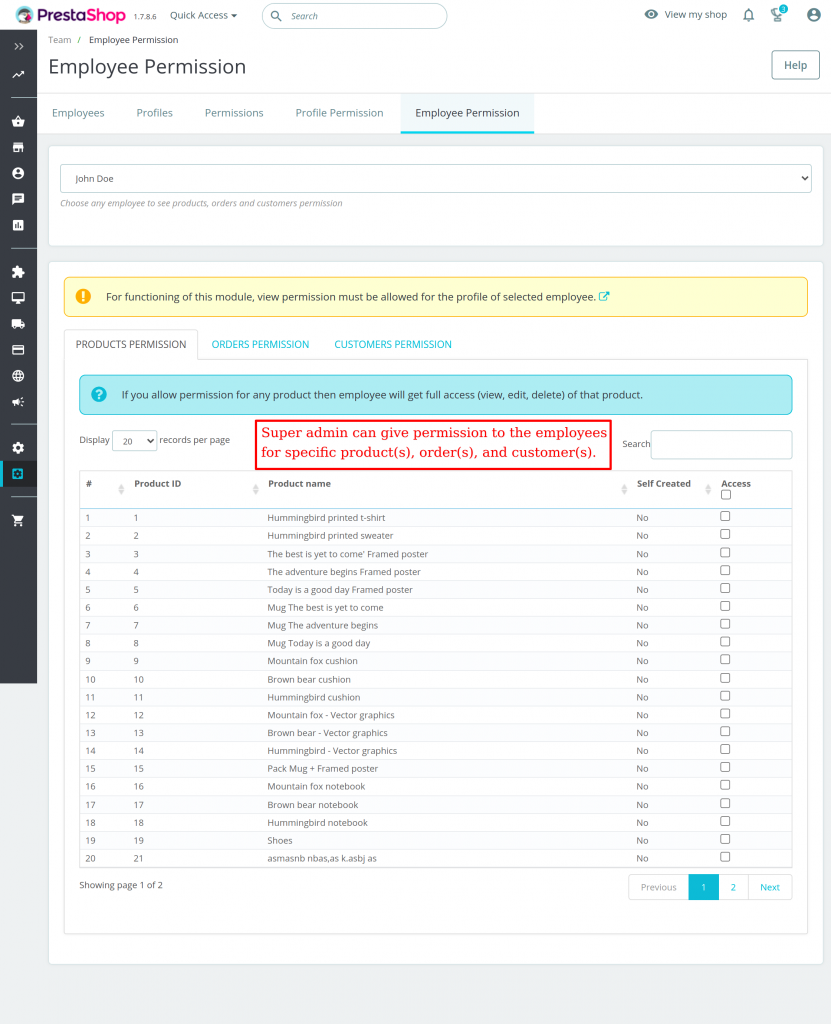Check access for Mountain fox notebook
The image size is (831, 1024).
click(x=725, y=786)
